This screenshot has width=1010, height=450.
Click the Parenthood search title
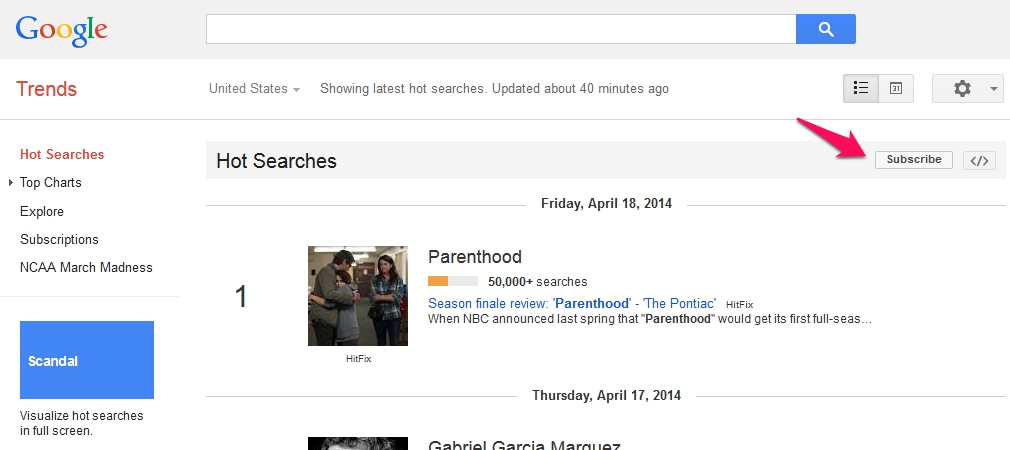[x=475, y=257]
